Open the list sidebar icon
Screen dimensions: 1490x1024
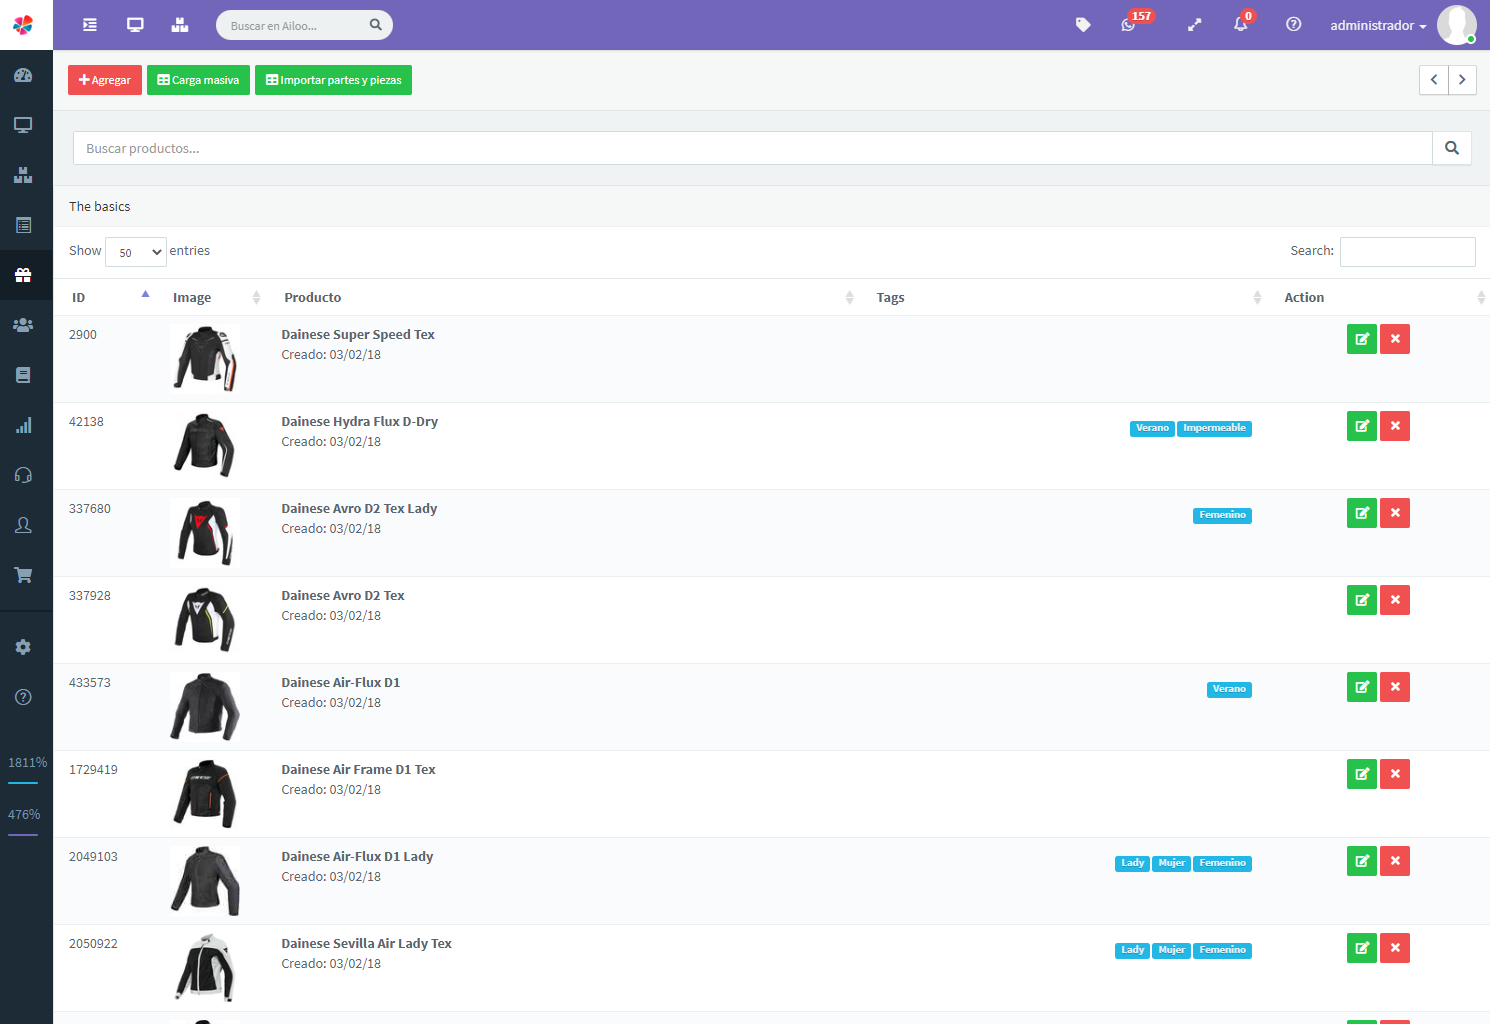pos(23,225)
